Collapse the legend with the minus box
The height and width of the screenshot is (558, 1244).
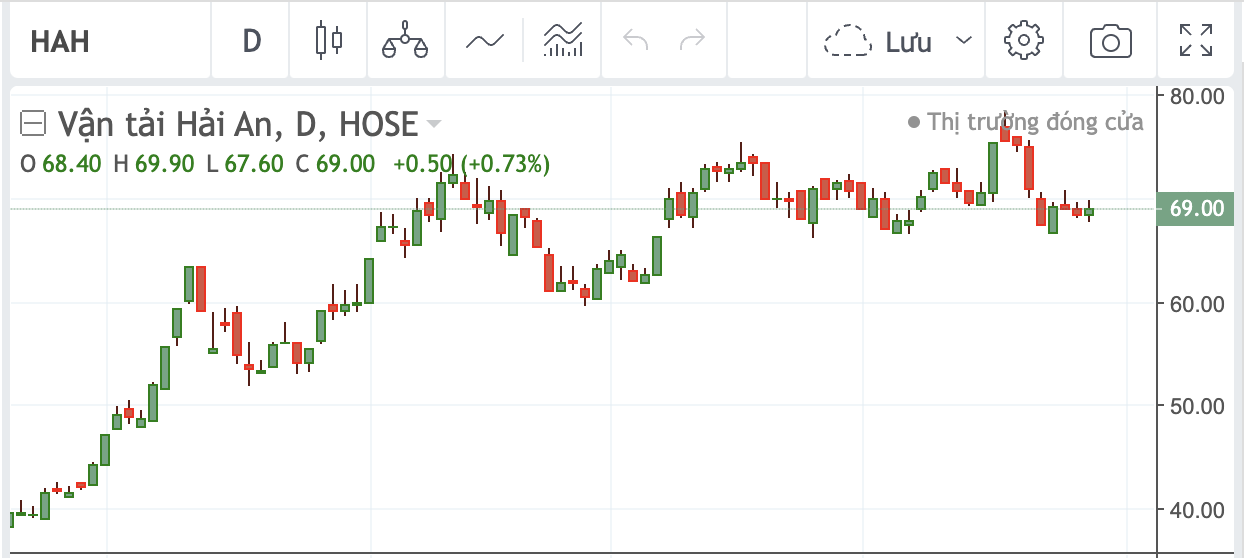point(33,124)
